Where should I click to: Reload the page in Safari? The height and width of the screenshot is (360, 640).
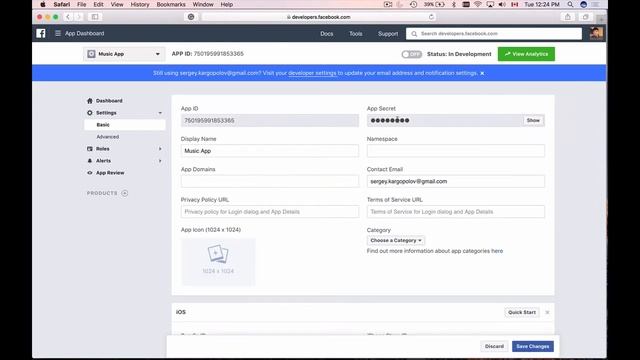431,17
